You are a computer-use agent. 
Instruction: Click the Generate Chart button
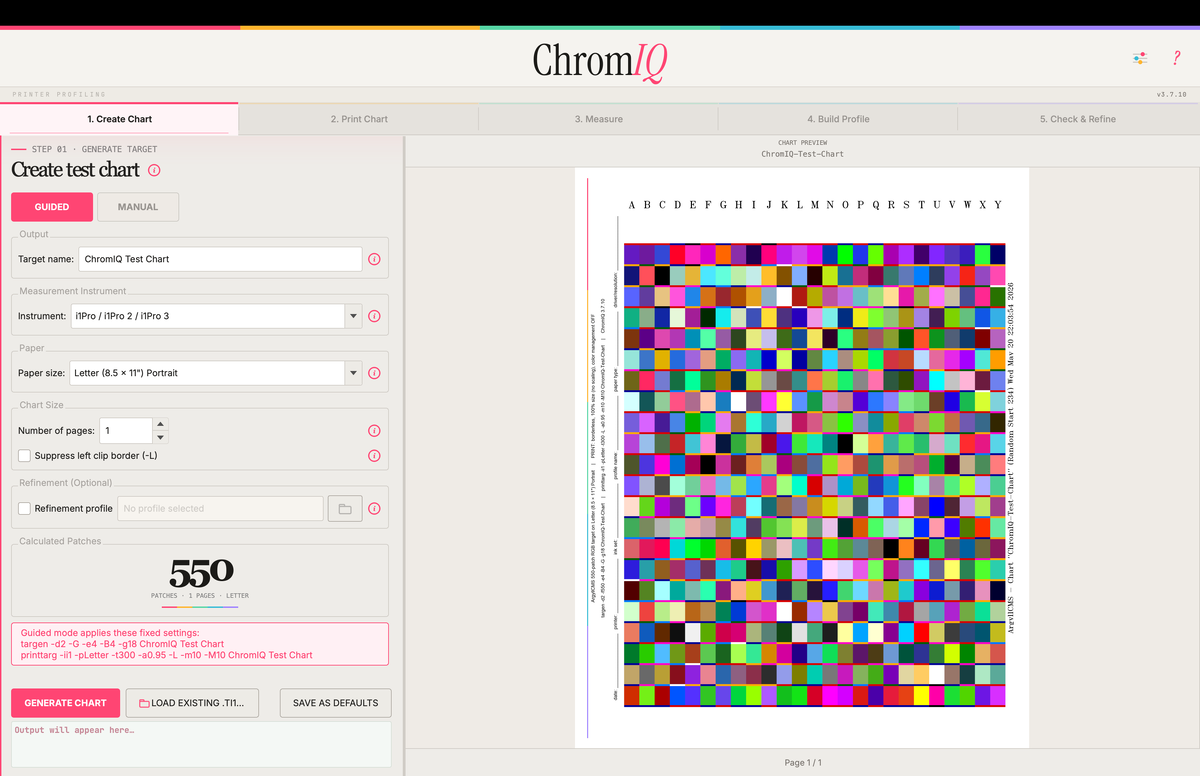pyautogui.click(x=66, y=703)
